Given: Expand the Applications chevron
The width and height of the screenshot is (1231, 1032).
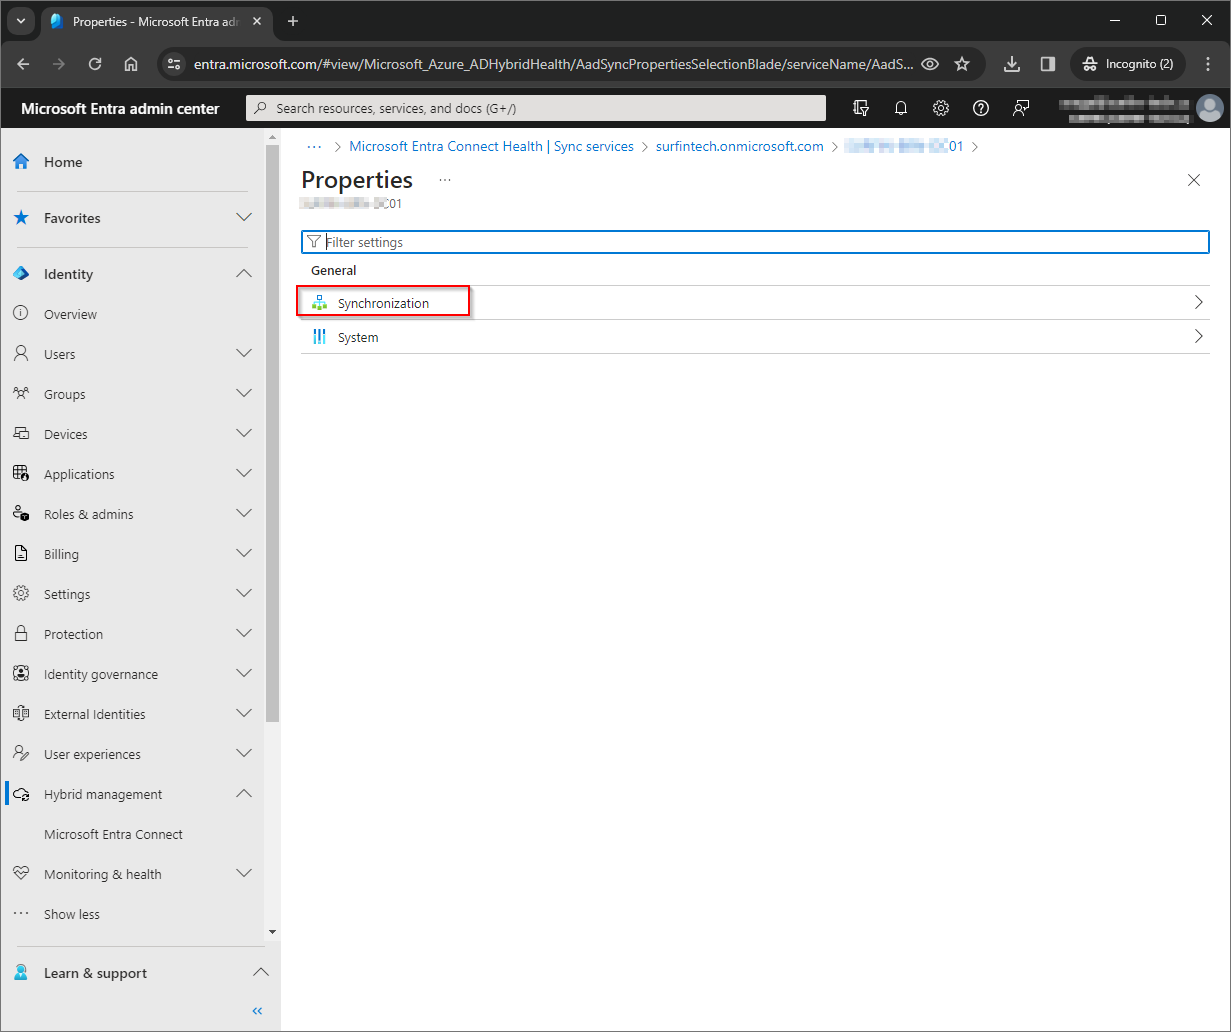Looking at the screenshot, I should click(x=244, y=474).
